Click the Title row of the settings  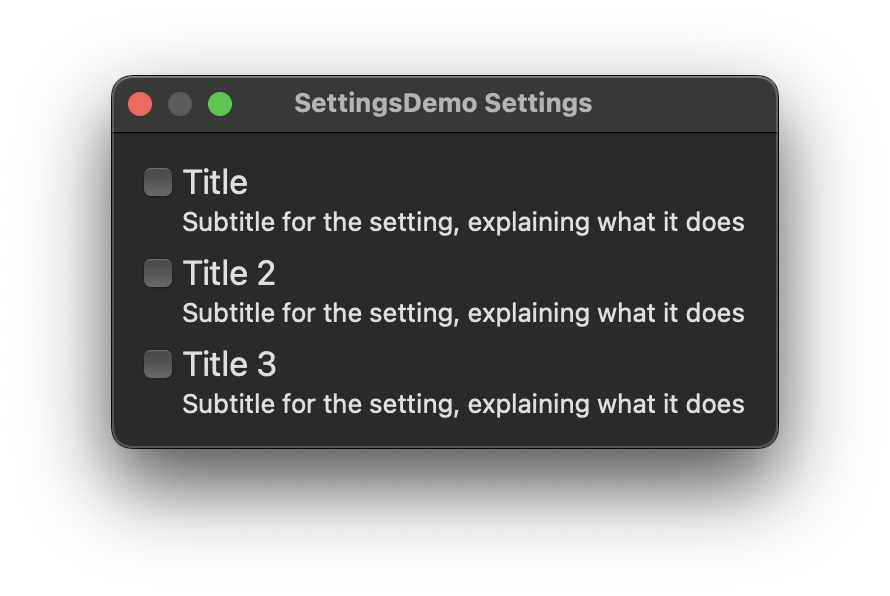click(400, 181)
